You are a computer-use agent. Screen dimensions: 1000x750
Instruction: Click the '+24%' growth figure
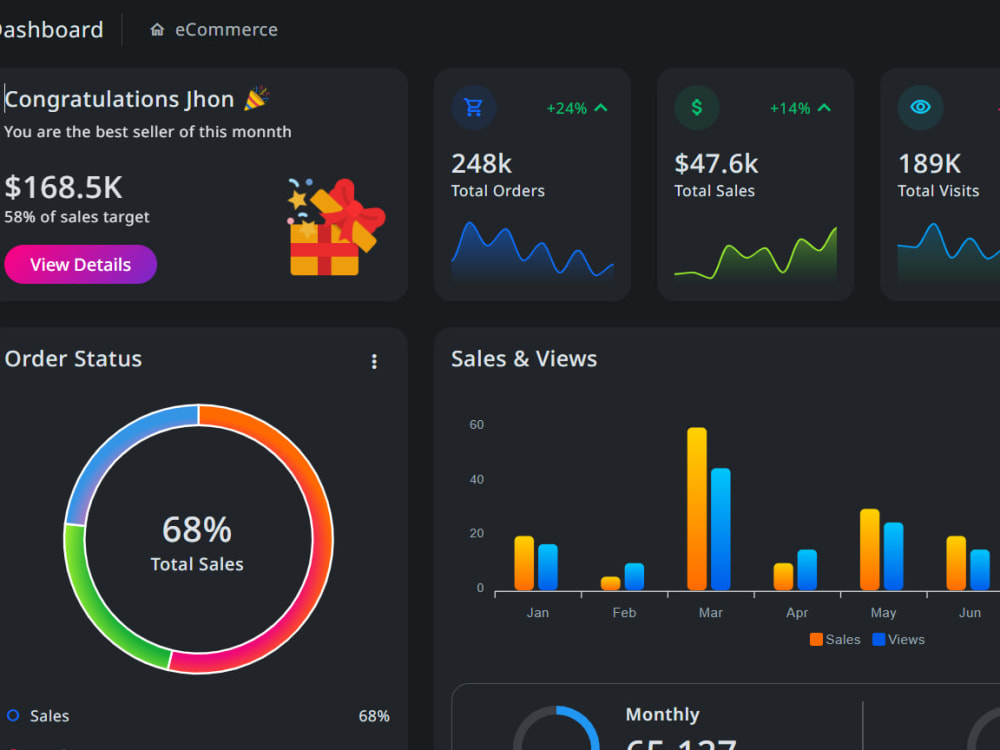pos(566,108)
